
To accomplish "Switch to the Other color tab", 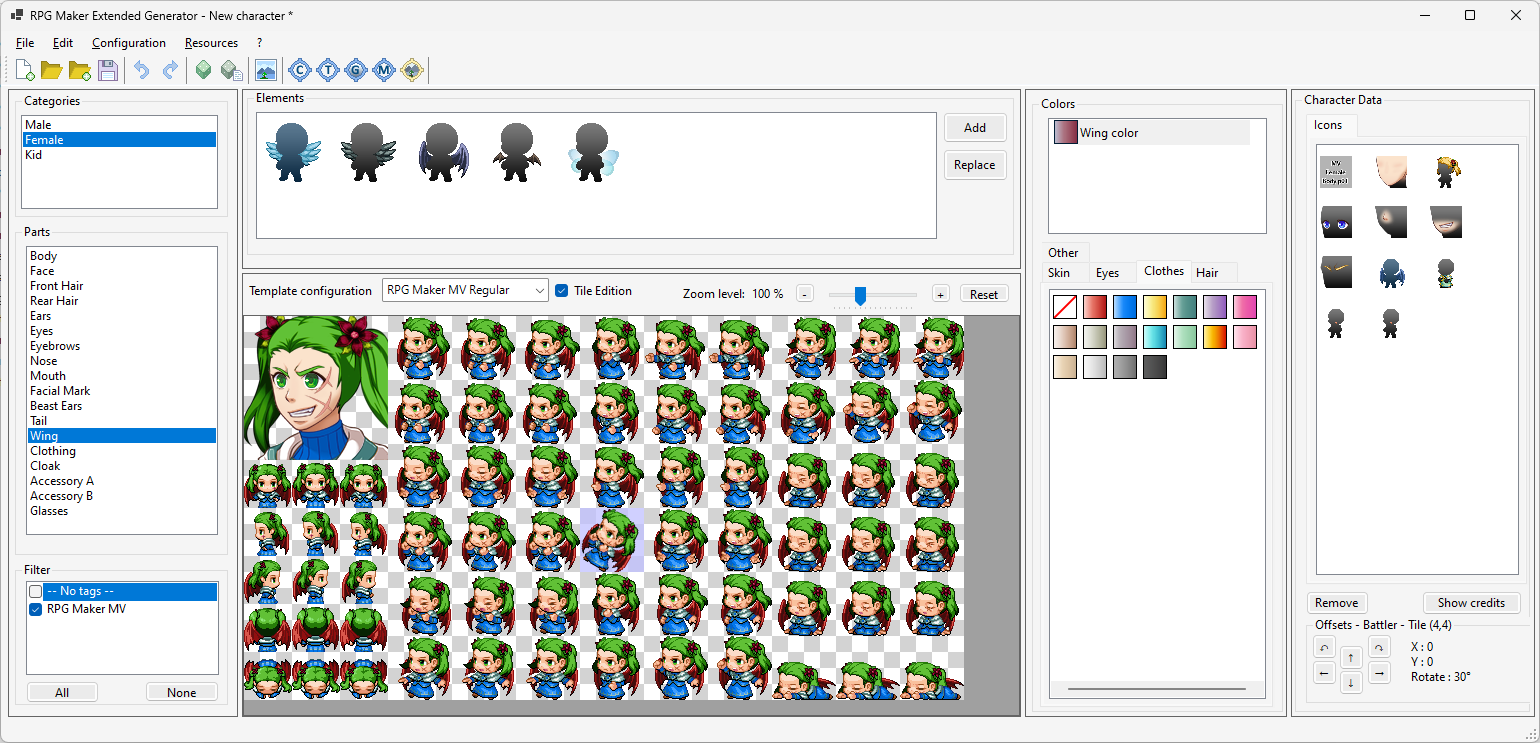I will point(1063,253).
